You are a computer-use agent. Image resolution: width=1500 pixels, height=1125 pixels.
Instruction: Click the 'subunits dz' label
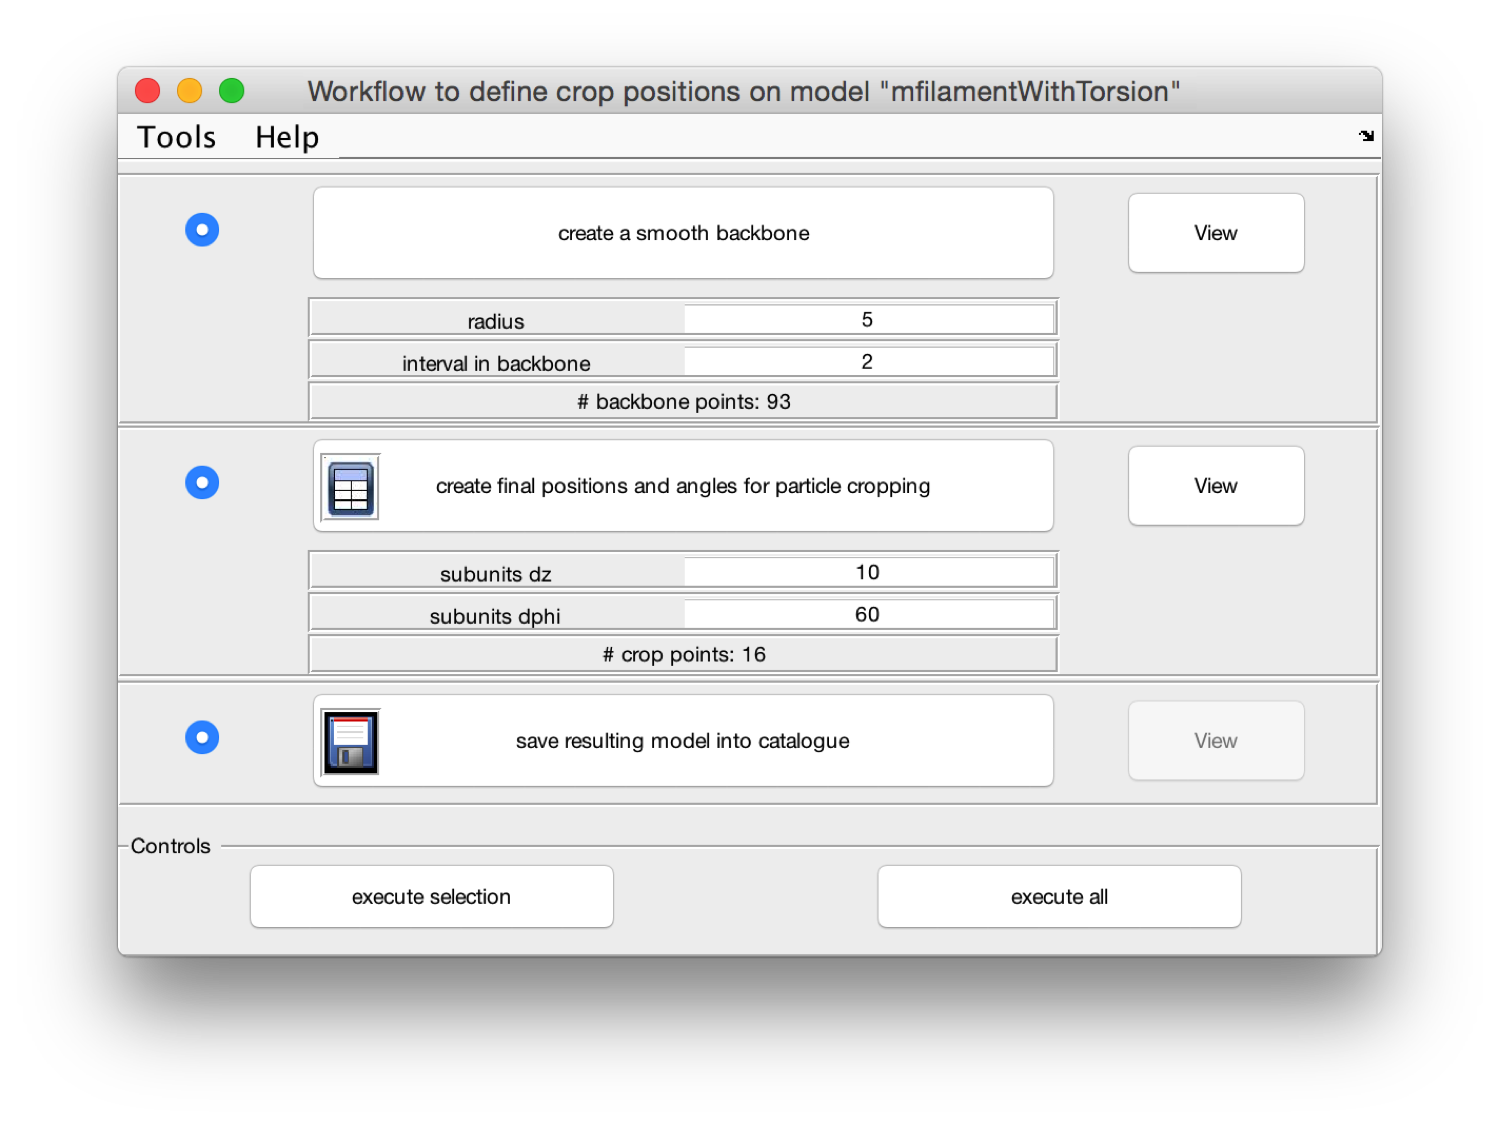(496, 575)
